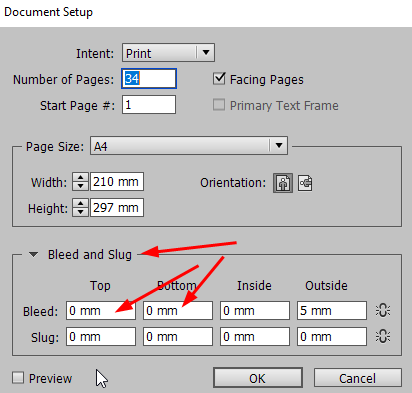Select landscape orientation icon

(x=305, y=183)
